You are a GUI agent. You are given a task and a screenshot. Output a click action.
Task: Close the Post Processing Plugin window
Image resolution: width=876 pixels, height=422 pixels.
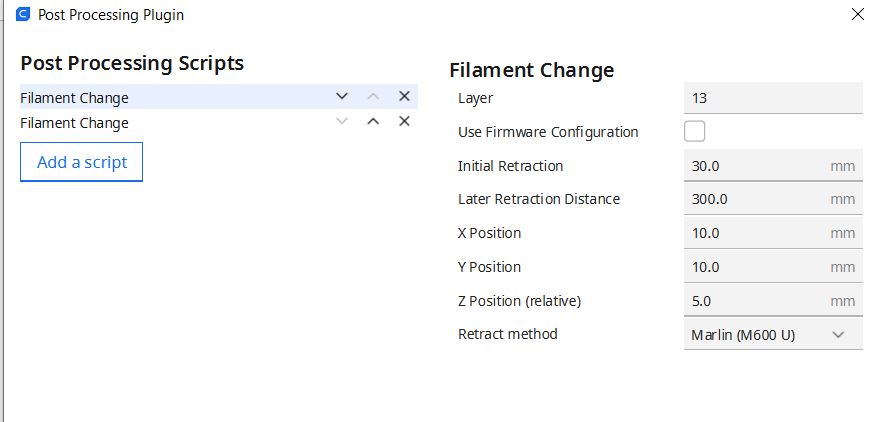pyautogui.click(x=856, y=15)
